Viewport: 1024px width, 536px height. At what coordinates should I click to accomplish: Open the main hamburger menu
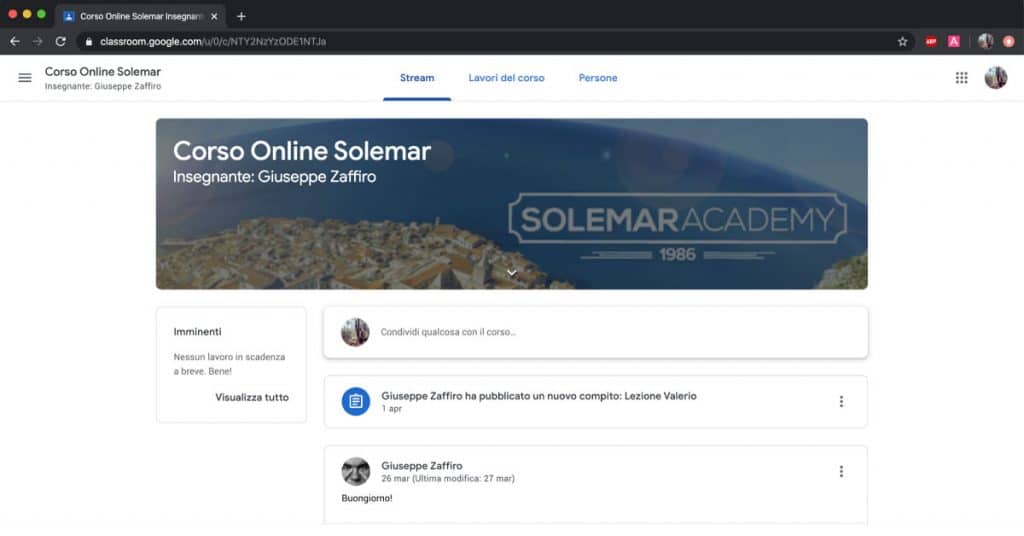(25, 78)
